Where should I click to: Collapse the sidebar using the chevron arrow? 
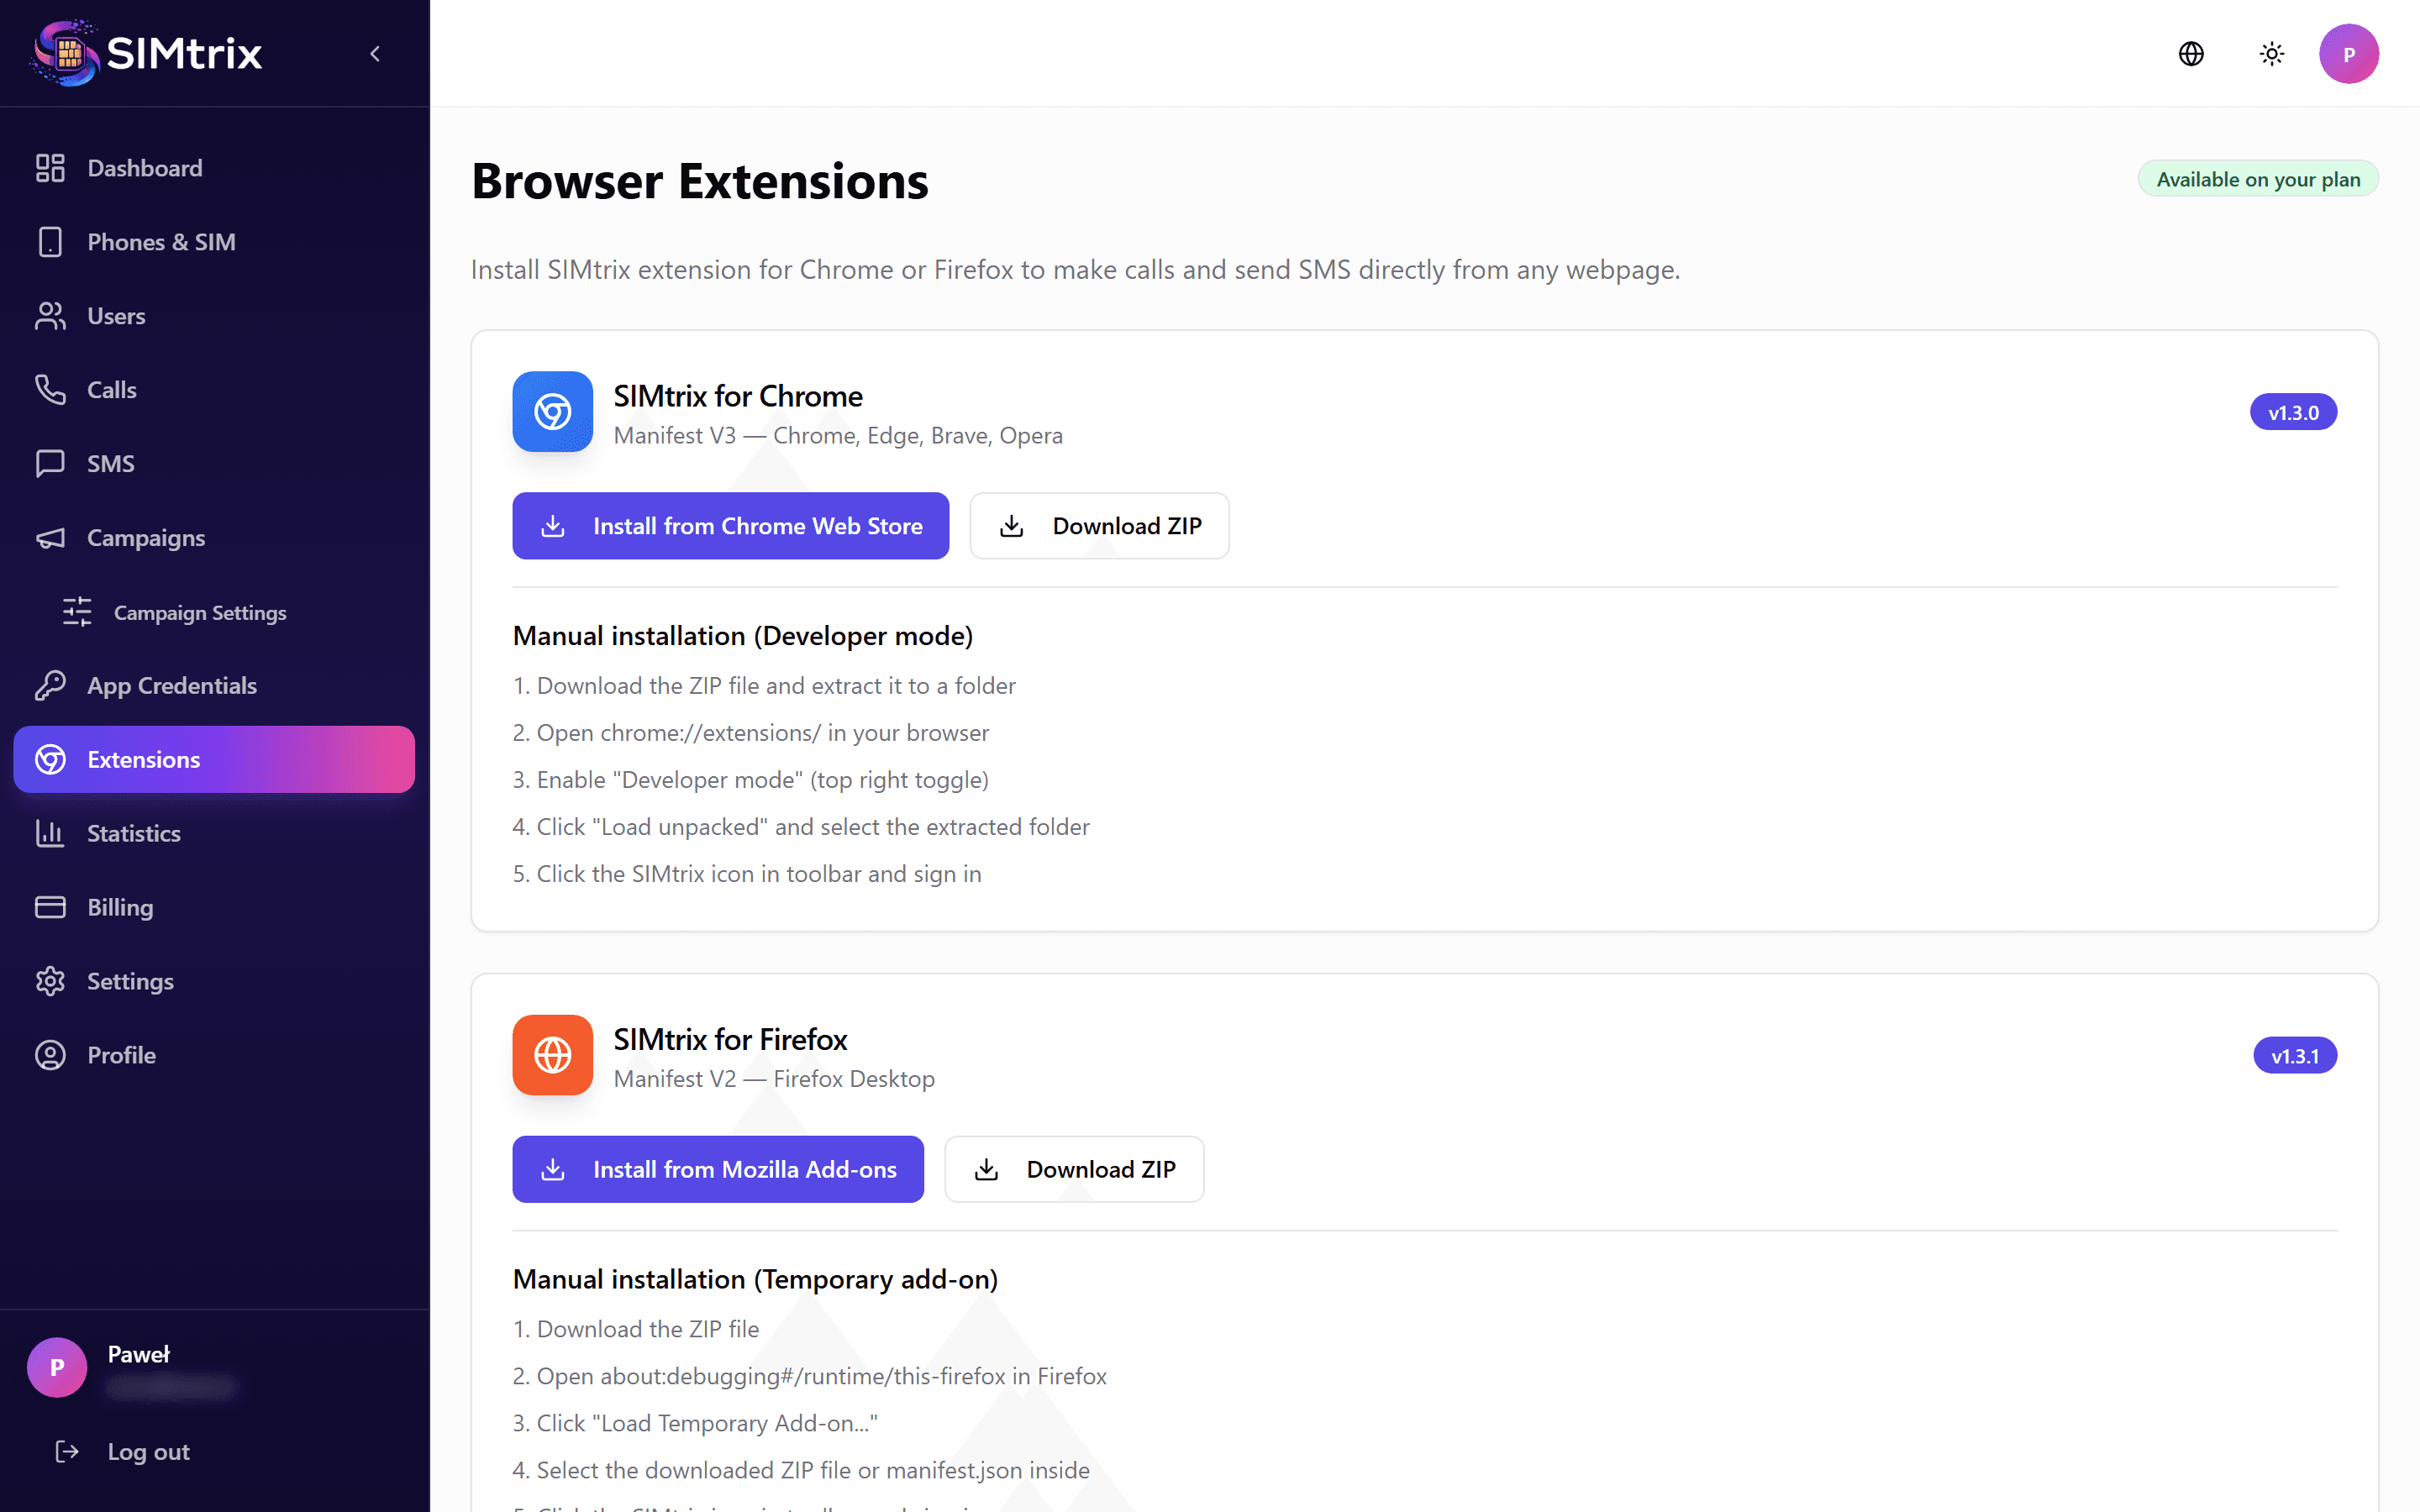[x=375, y=53]
